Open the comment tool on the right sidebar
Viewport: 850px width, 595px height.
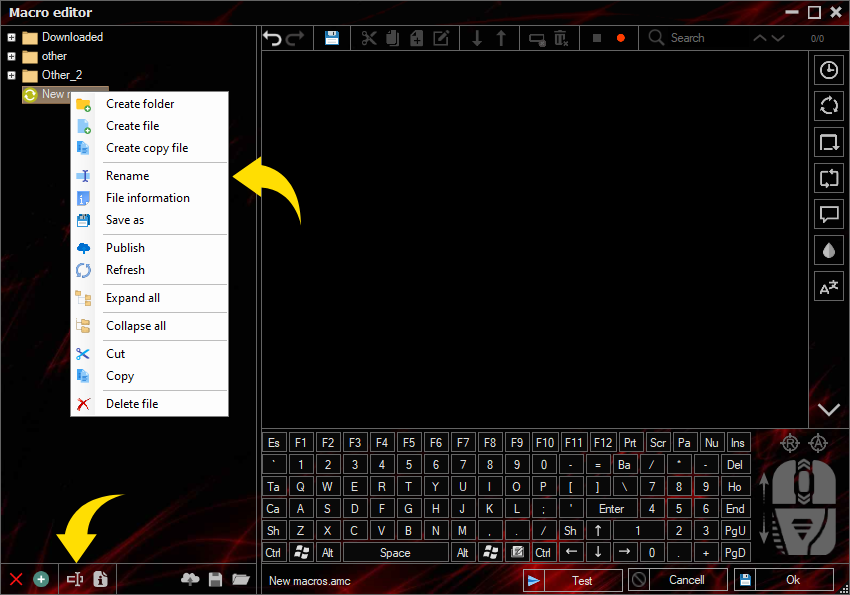828,214
